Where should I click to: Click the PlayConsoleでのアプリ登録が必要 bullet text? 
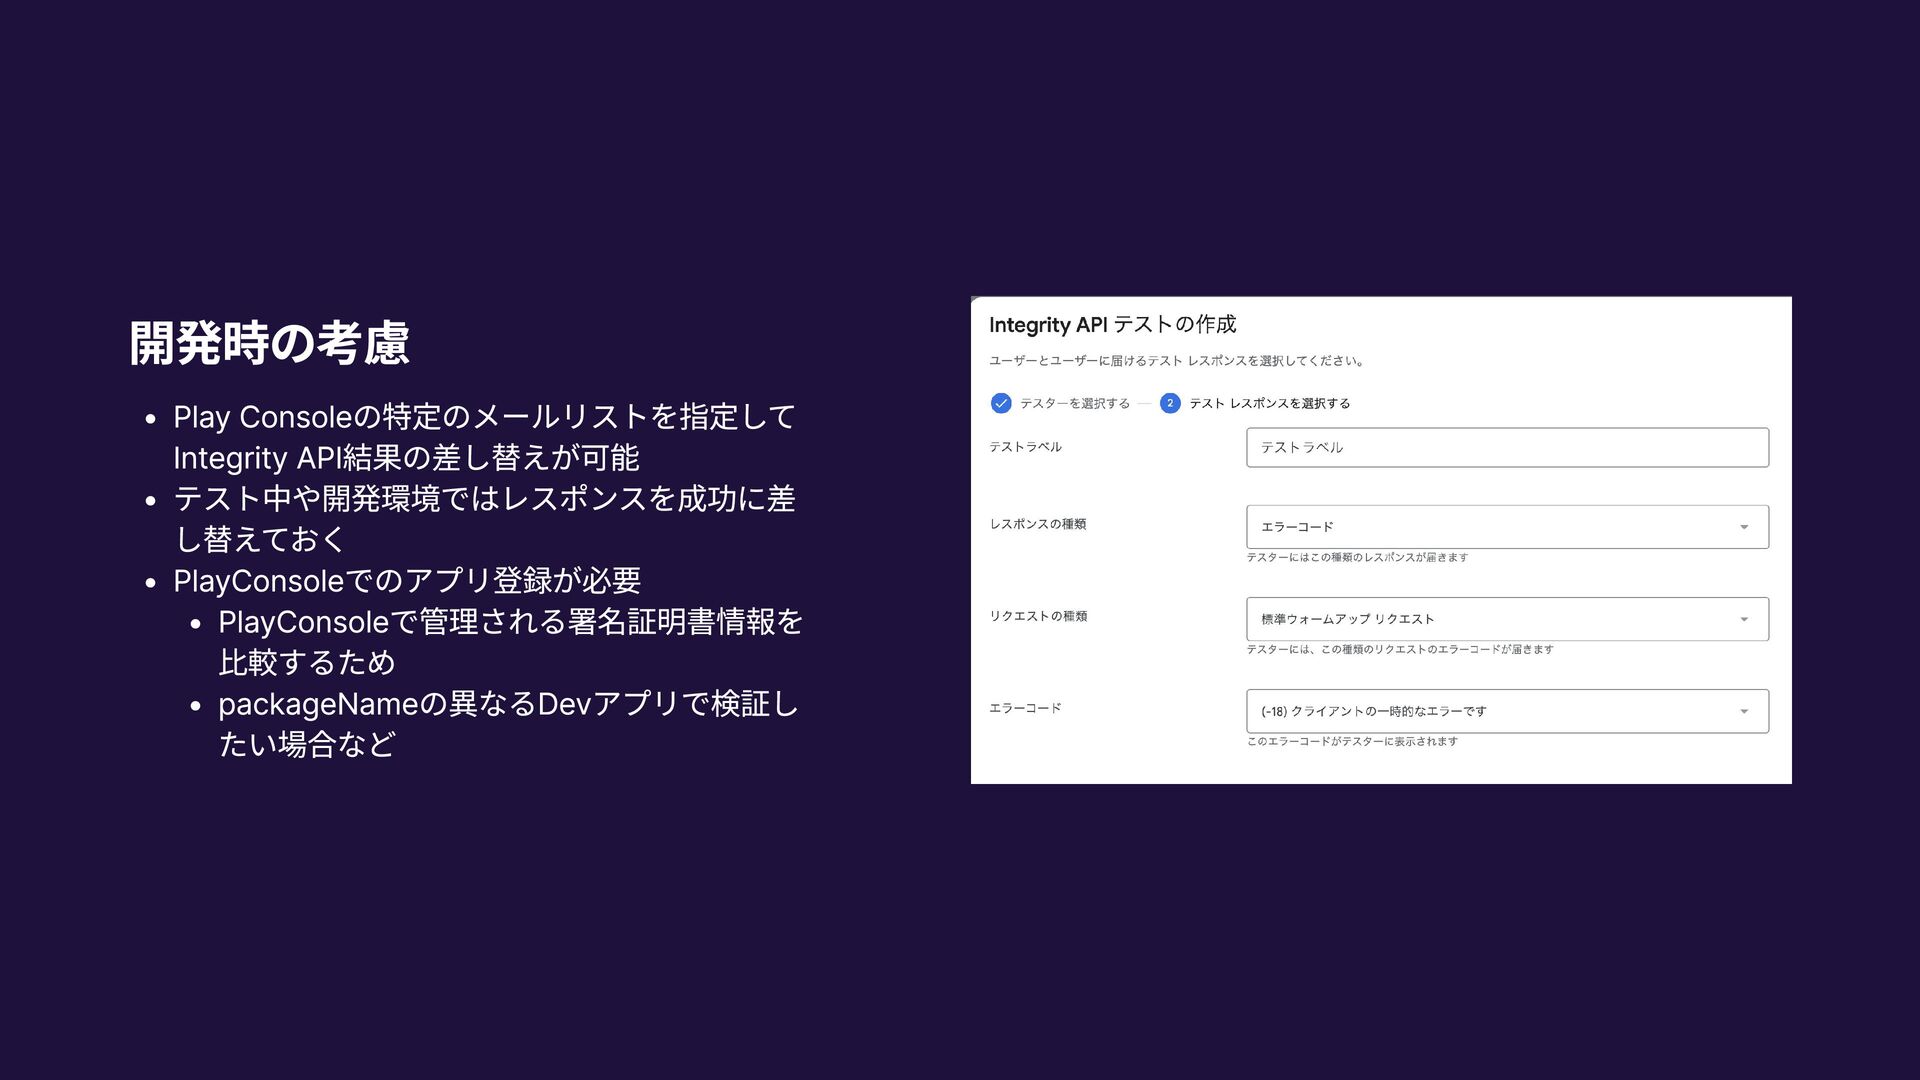click(407, 580)
